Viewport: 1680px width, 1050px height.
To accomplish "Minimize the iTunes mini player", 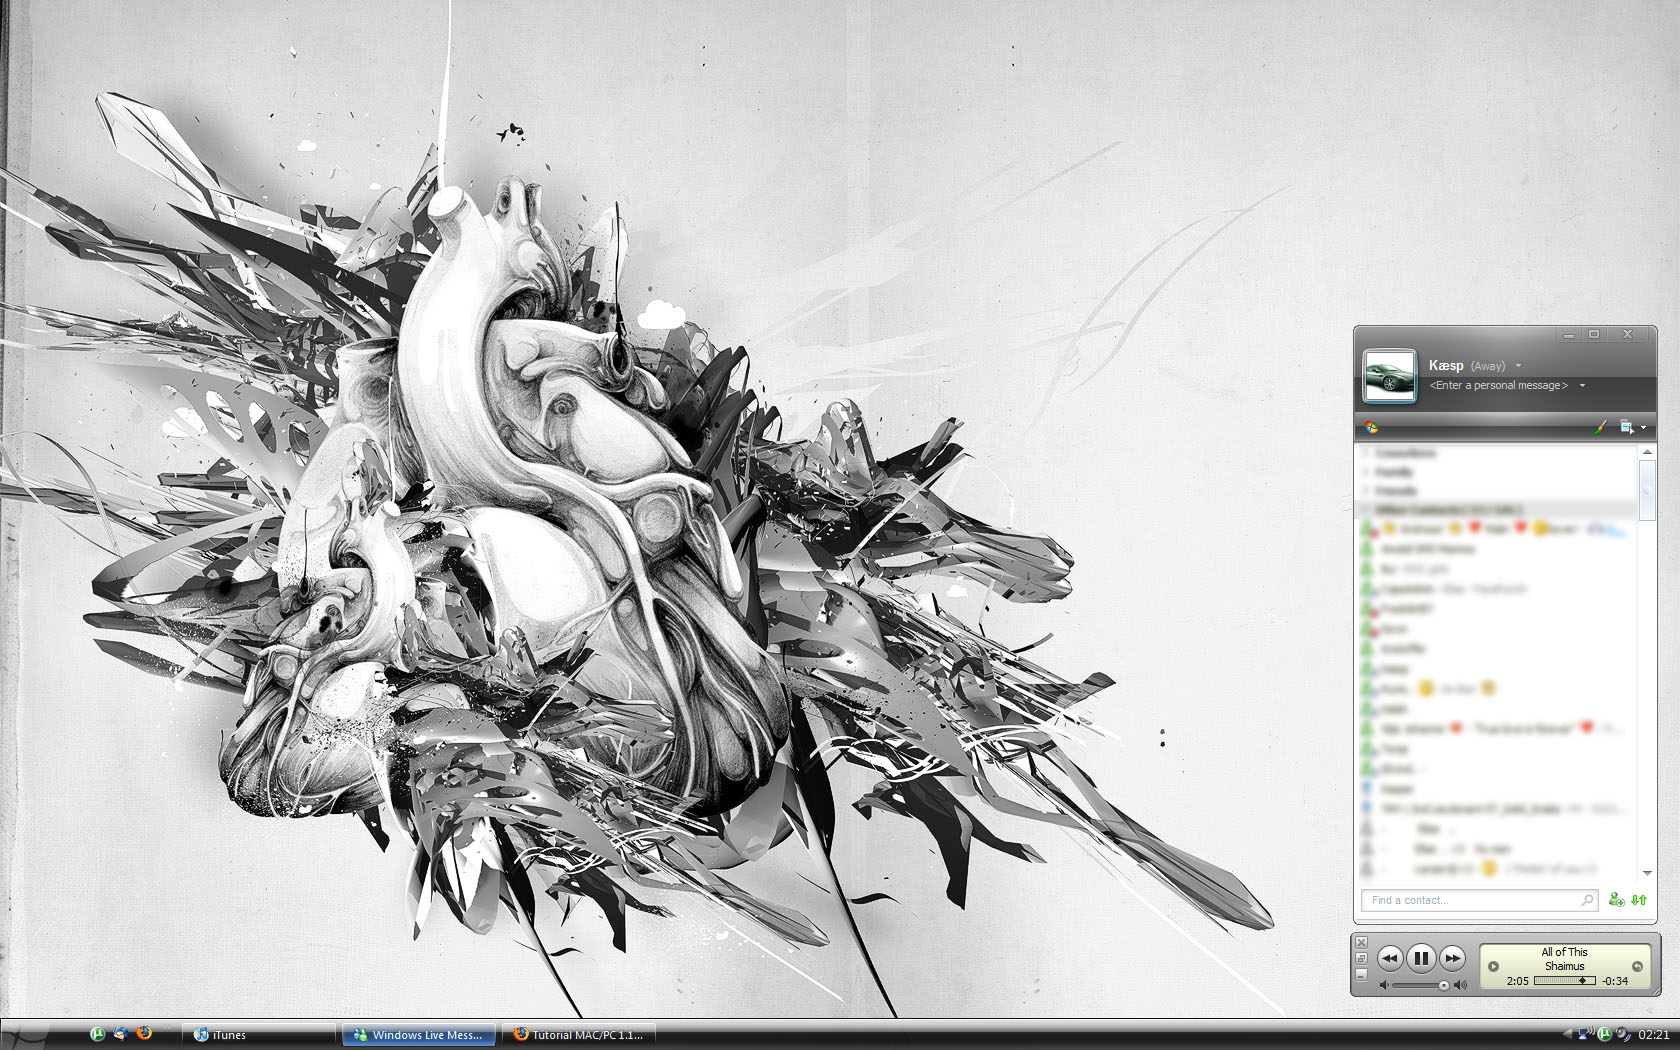I will [x=1361, y=974].
